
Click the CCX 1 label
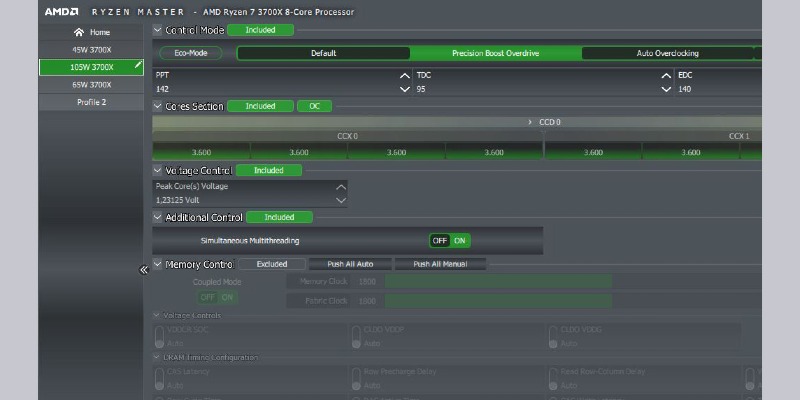tap(739, 137)
